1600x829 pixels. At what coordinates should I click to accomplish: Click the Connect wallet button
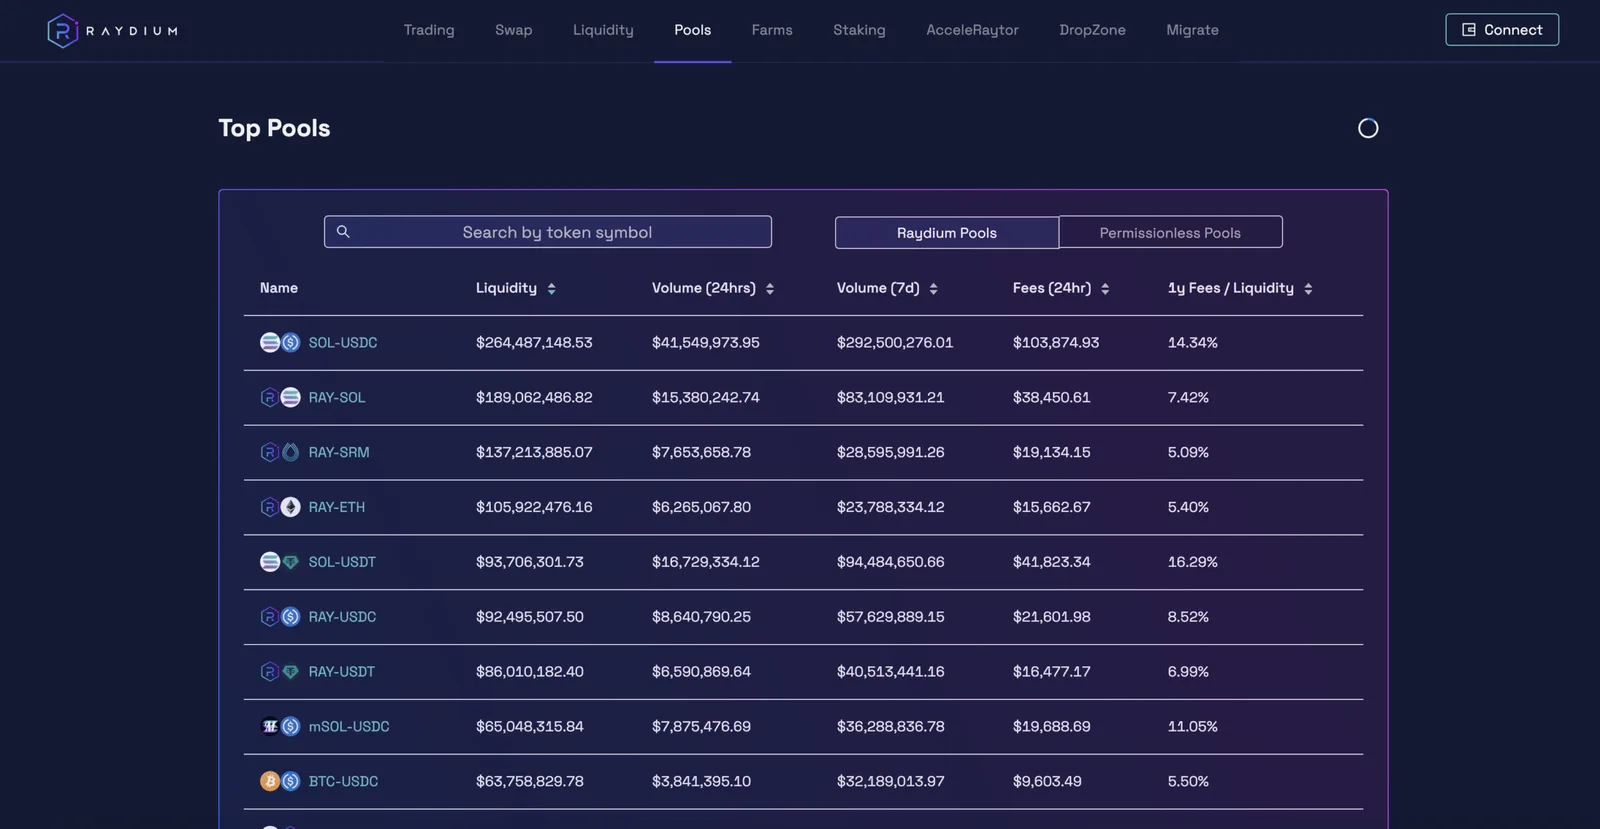pos(1502,30)
